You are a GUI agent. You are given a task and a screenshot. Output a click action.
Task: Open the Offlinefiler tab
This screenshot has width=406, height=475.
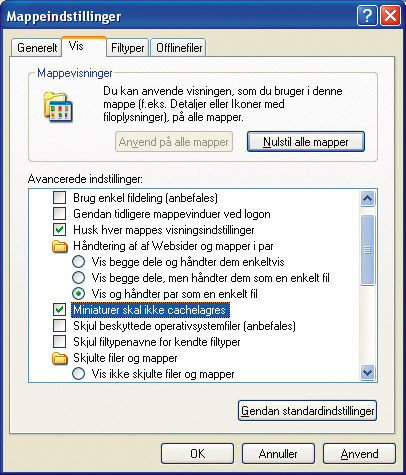(x=179, y=48)
